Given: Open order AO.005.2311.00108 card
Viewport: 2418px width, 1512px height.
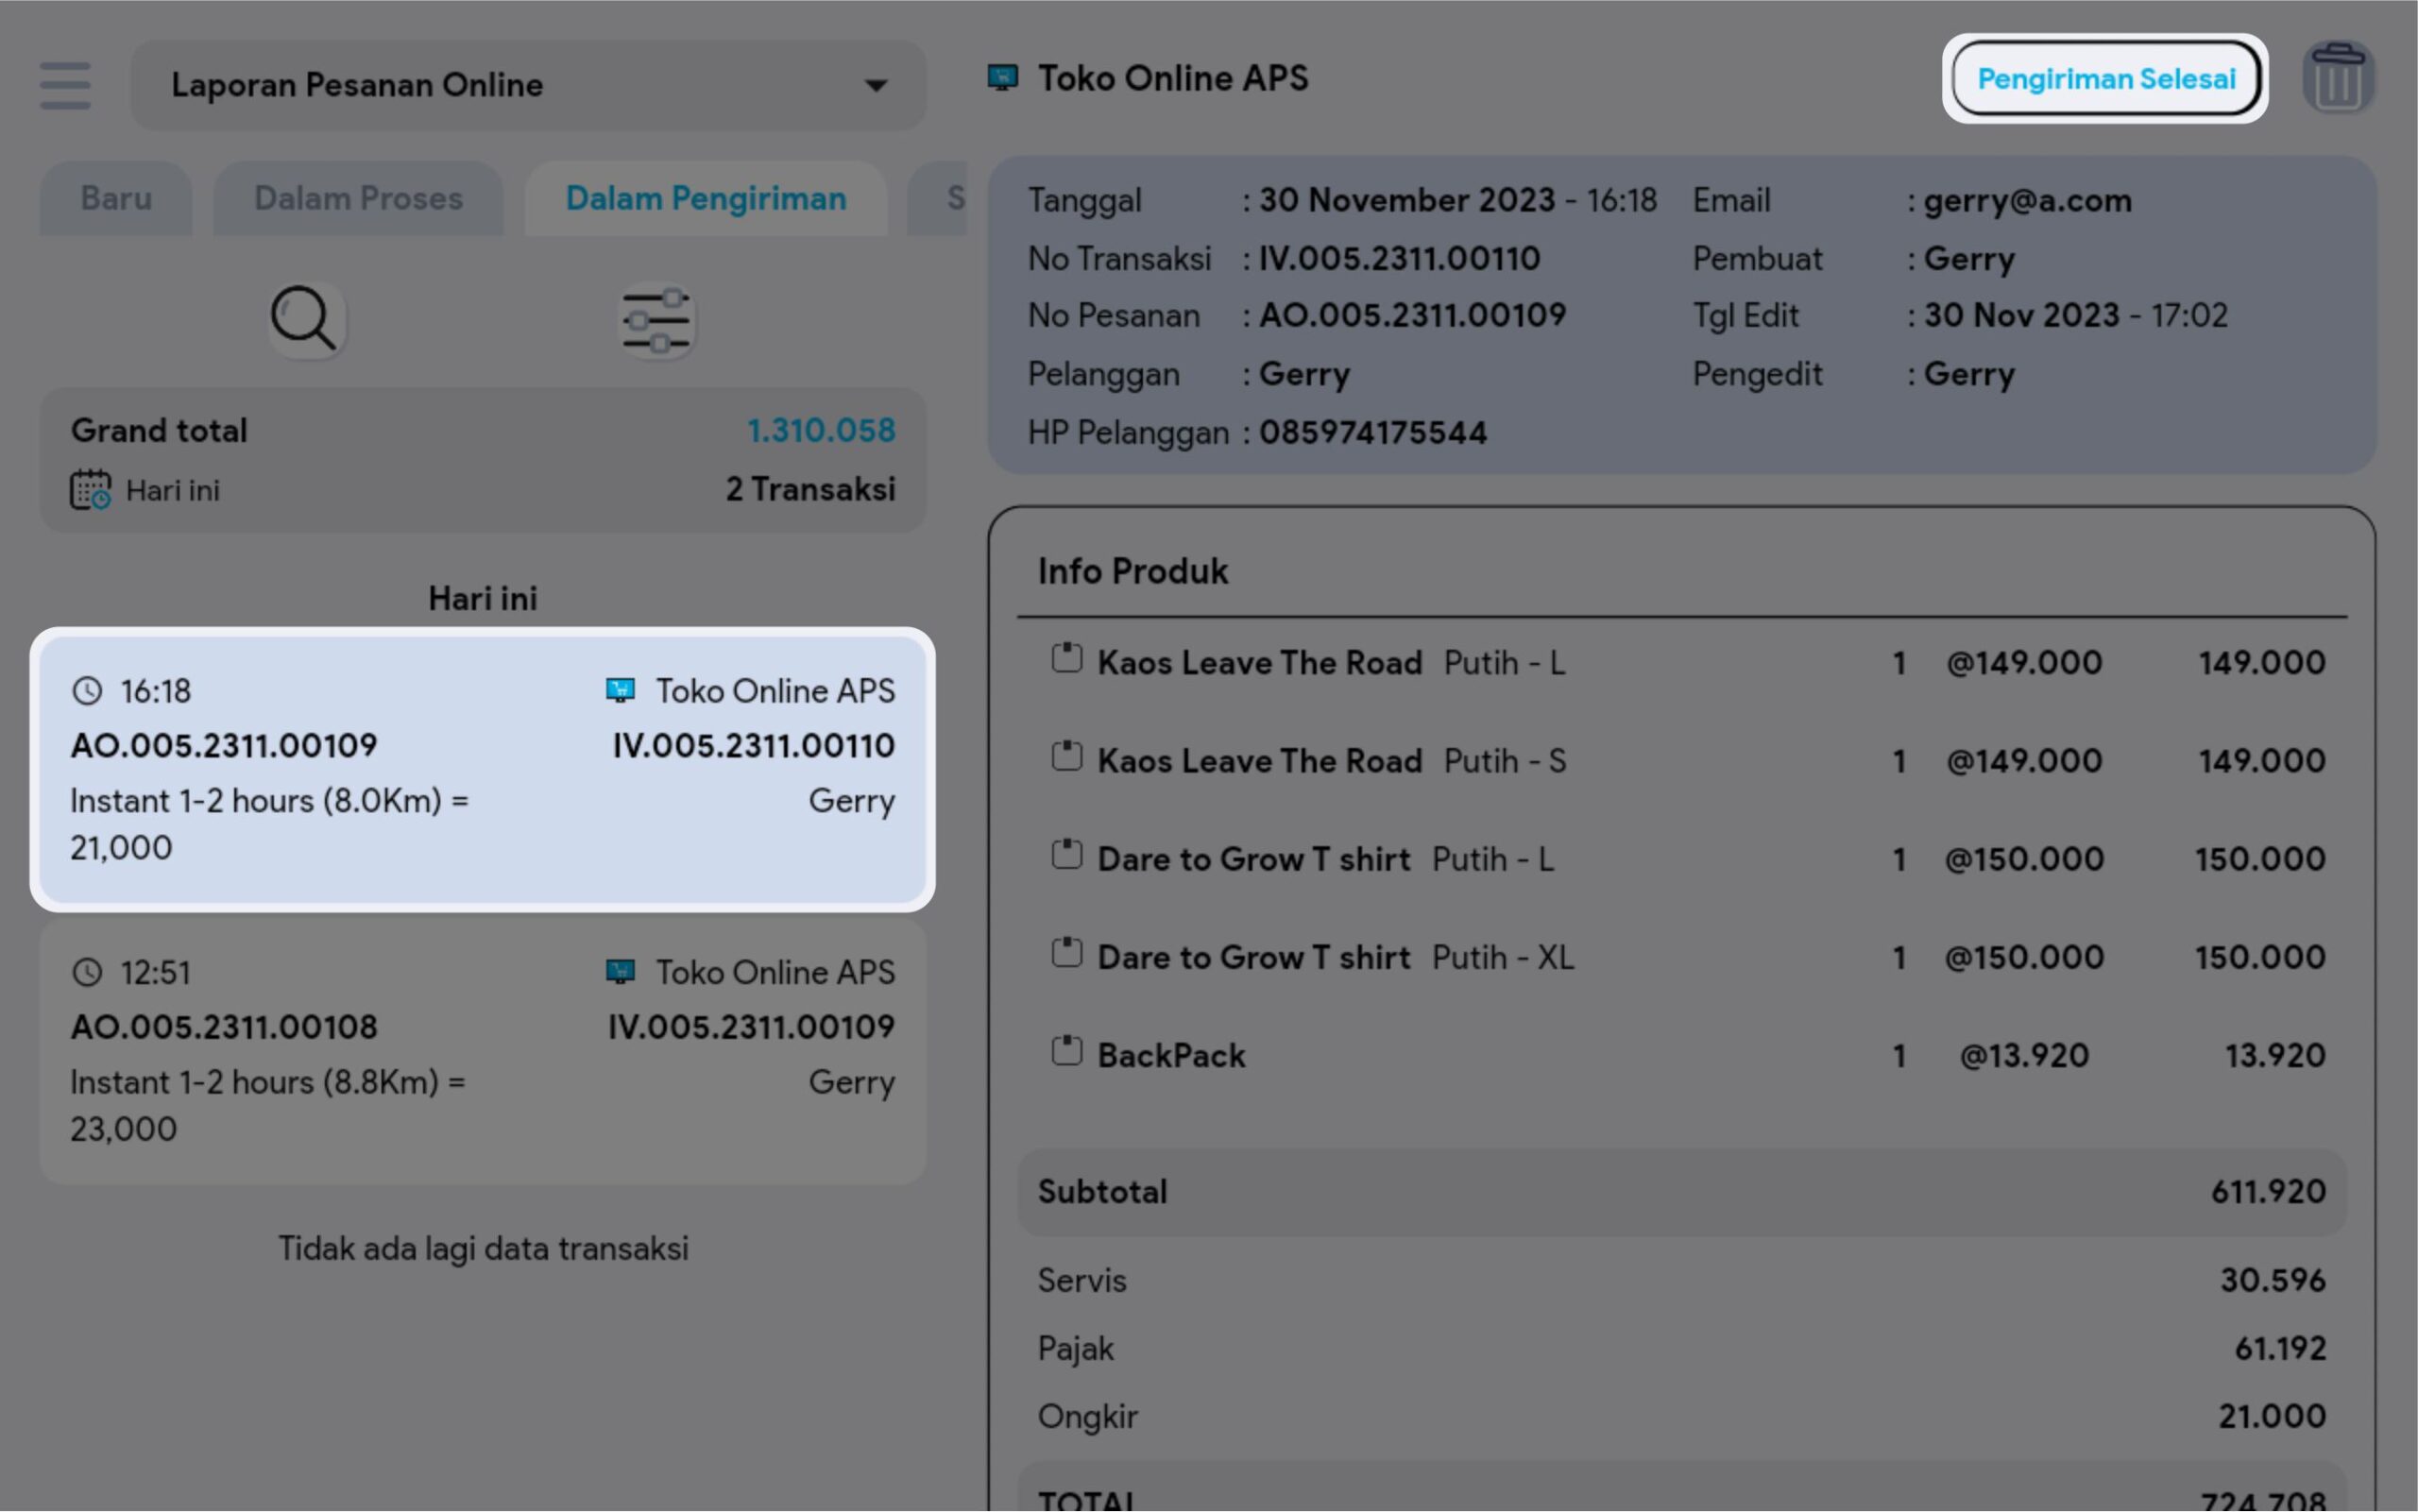Looking at the screenshot, I should 482,1051.
